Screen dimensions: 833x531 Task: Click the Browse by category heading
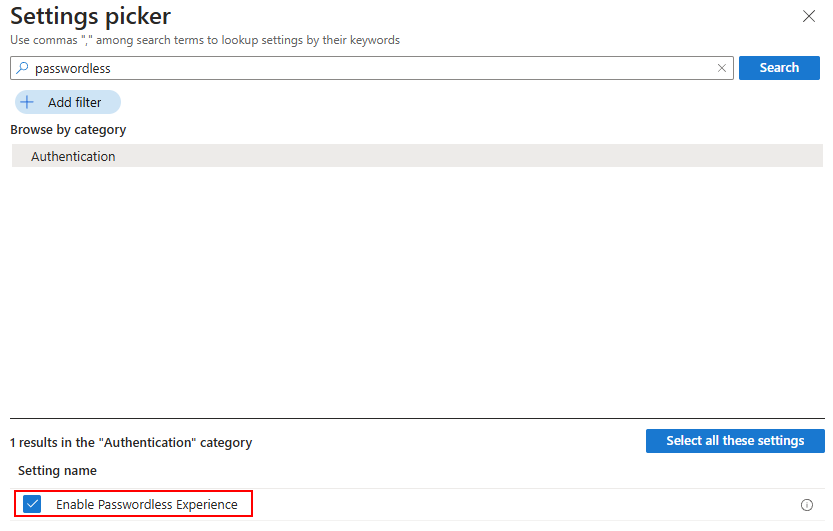[x=68, y=130]
